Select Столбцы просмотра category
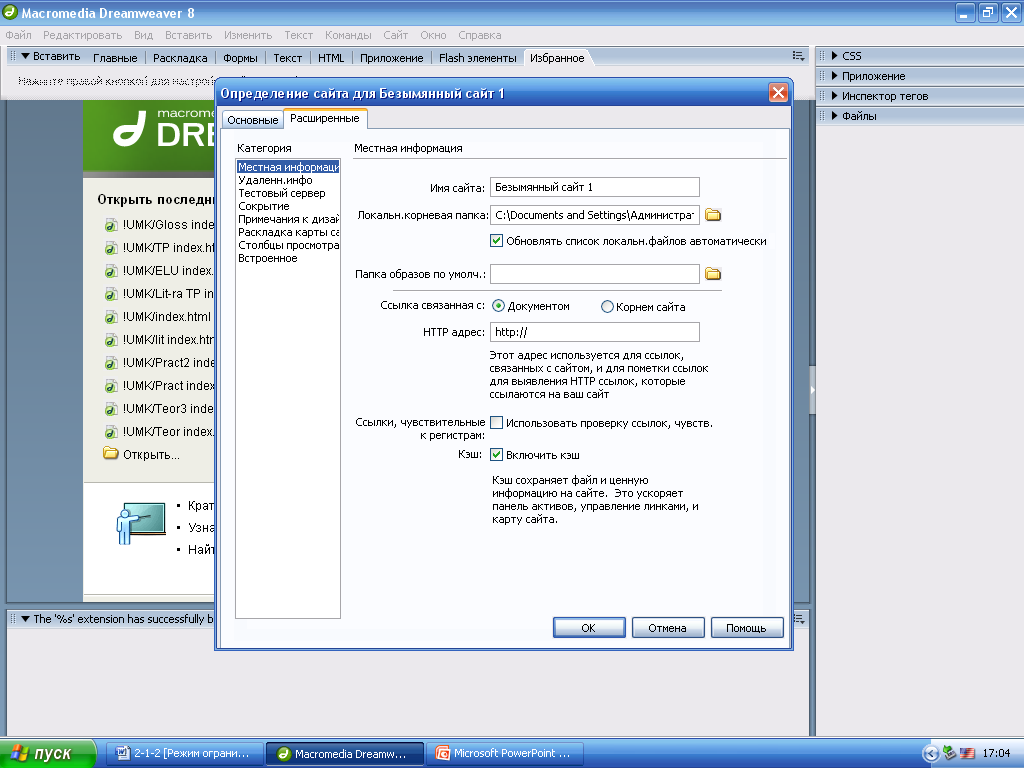Image resolution: width=1024 pixels, height=768 pixels. coord(288,246)
